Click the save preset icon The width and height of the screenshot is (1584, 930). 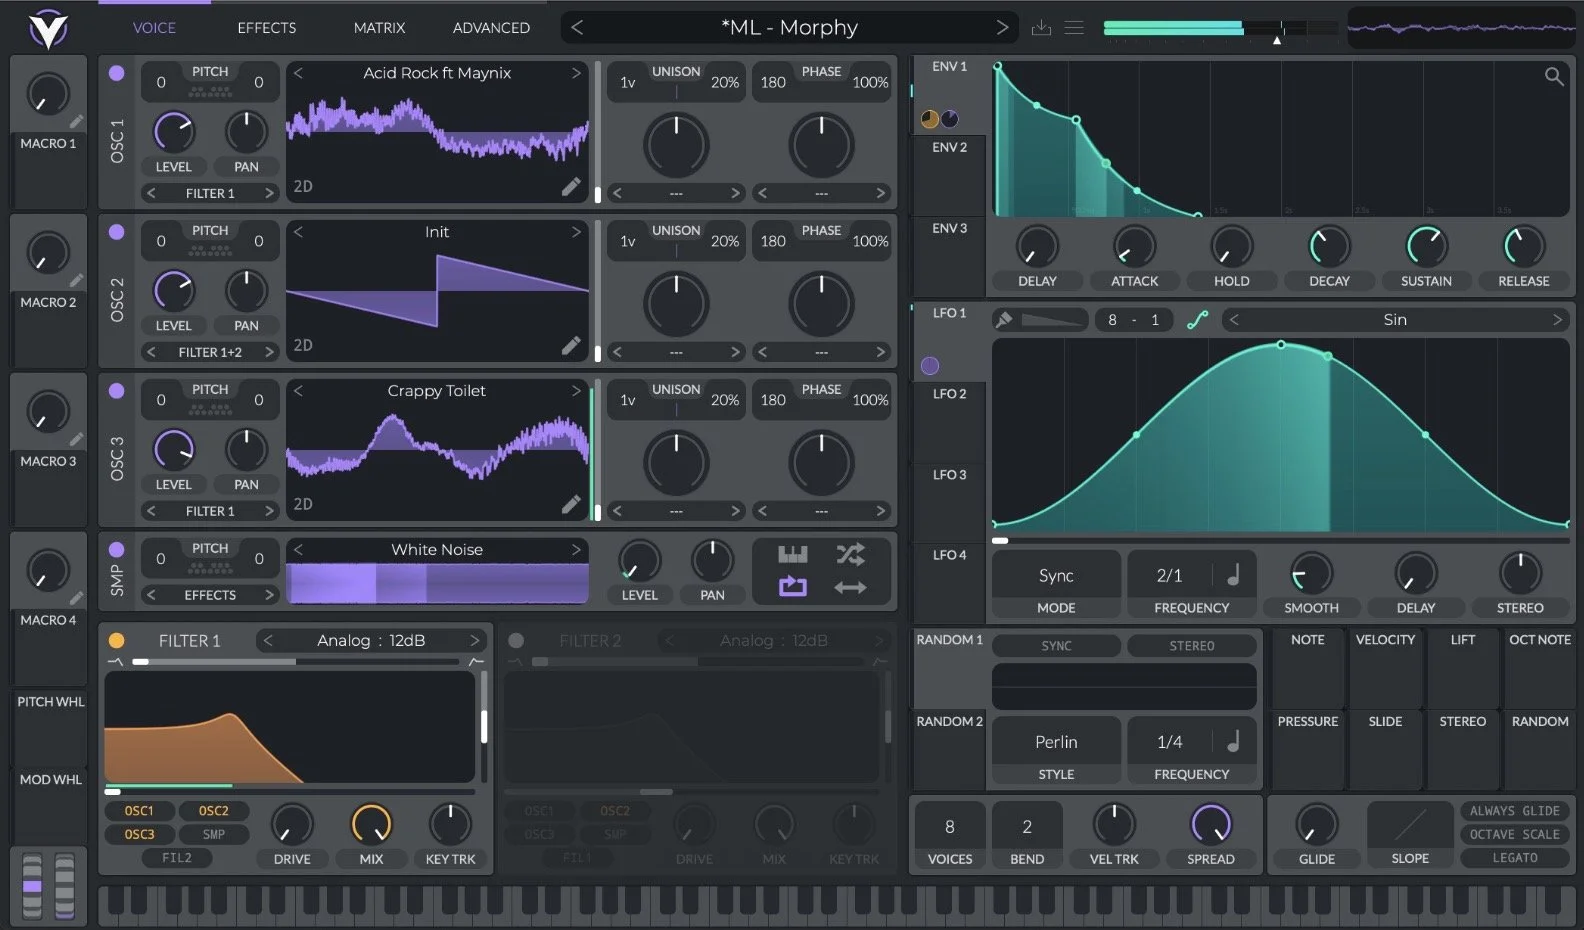pos(1041,28)
